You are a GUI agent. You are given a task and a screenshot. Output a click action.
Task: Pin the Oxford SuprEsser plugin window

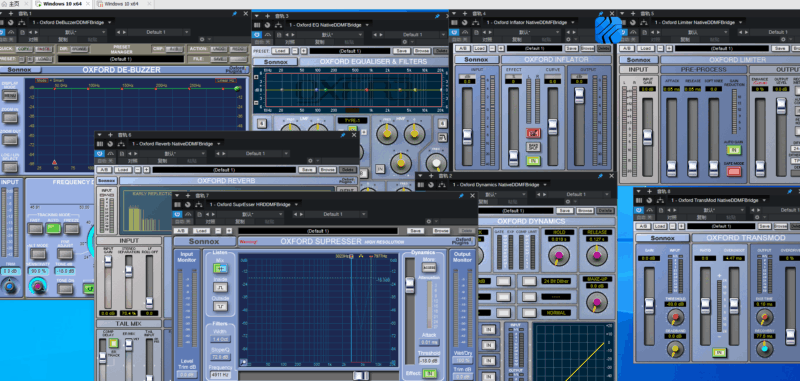pos(461,195)
